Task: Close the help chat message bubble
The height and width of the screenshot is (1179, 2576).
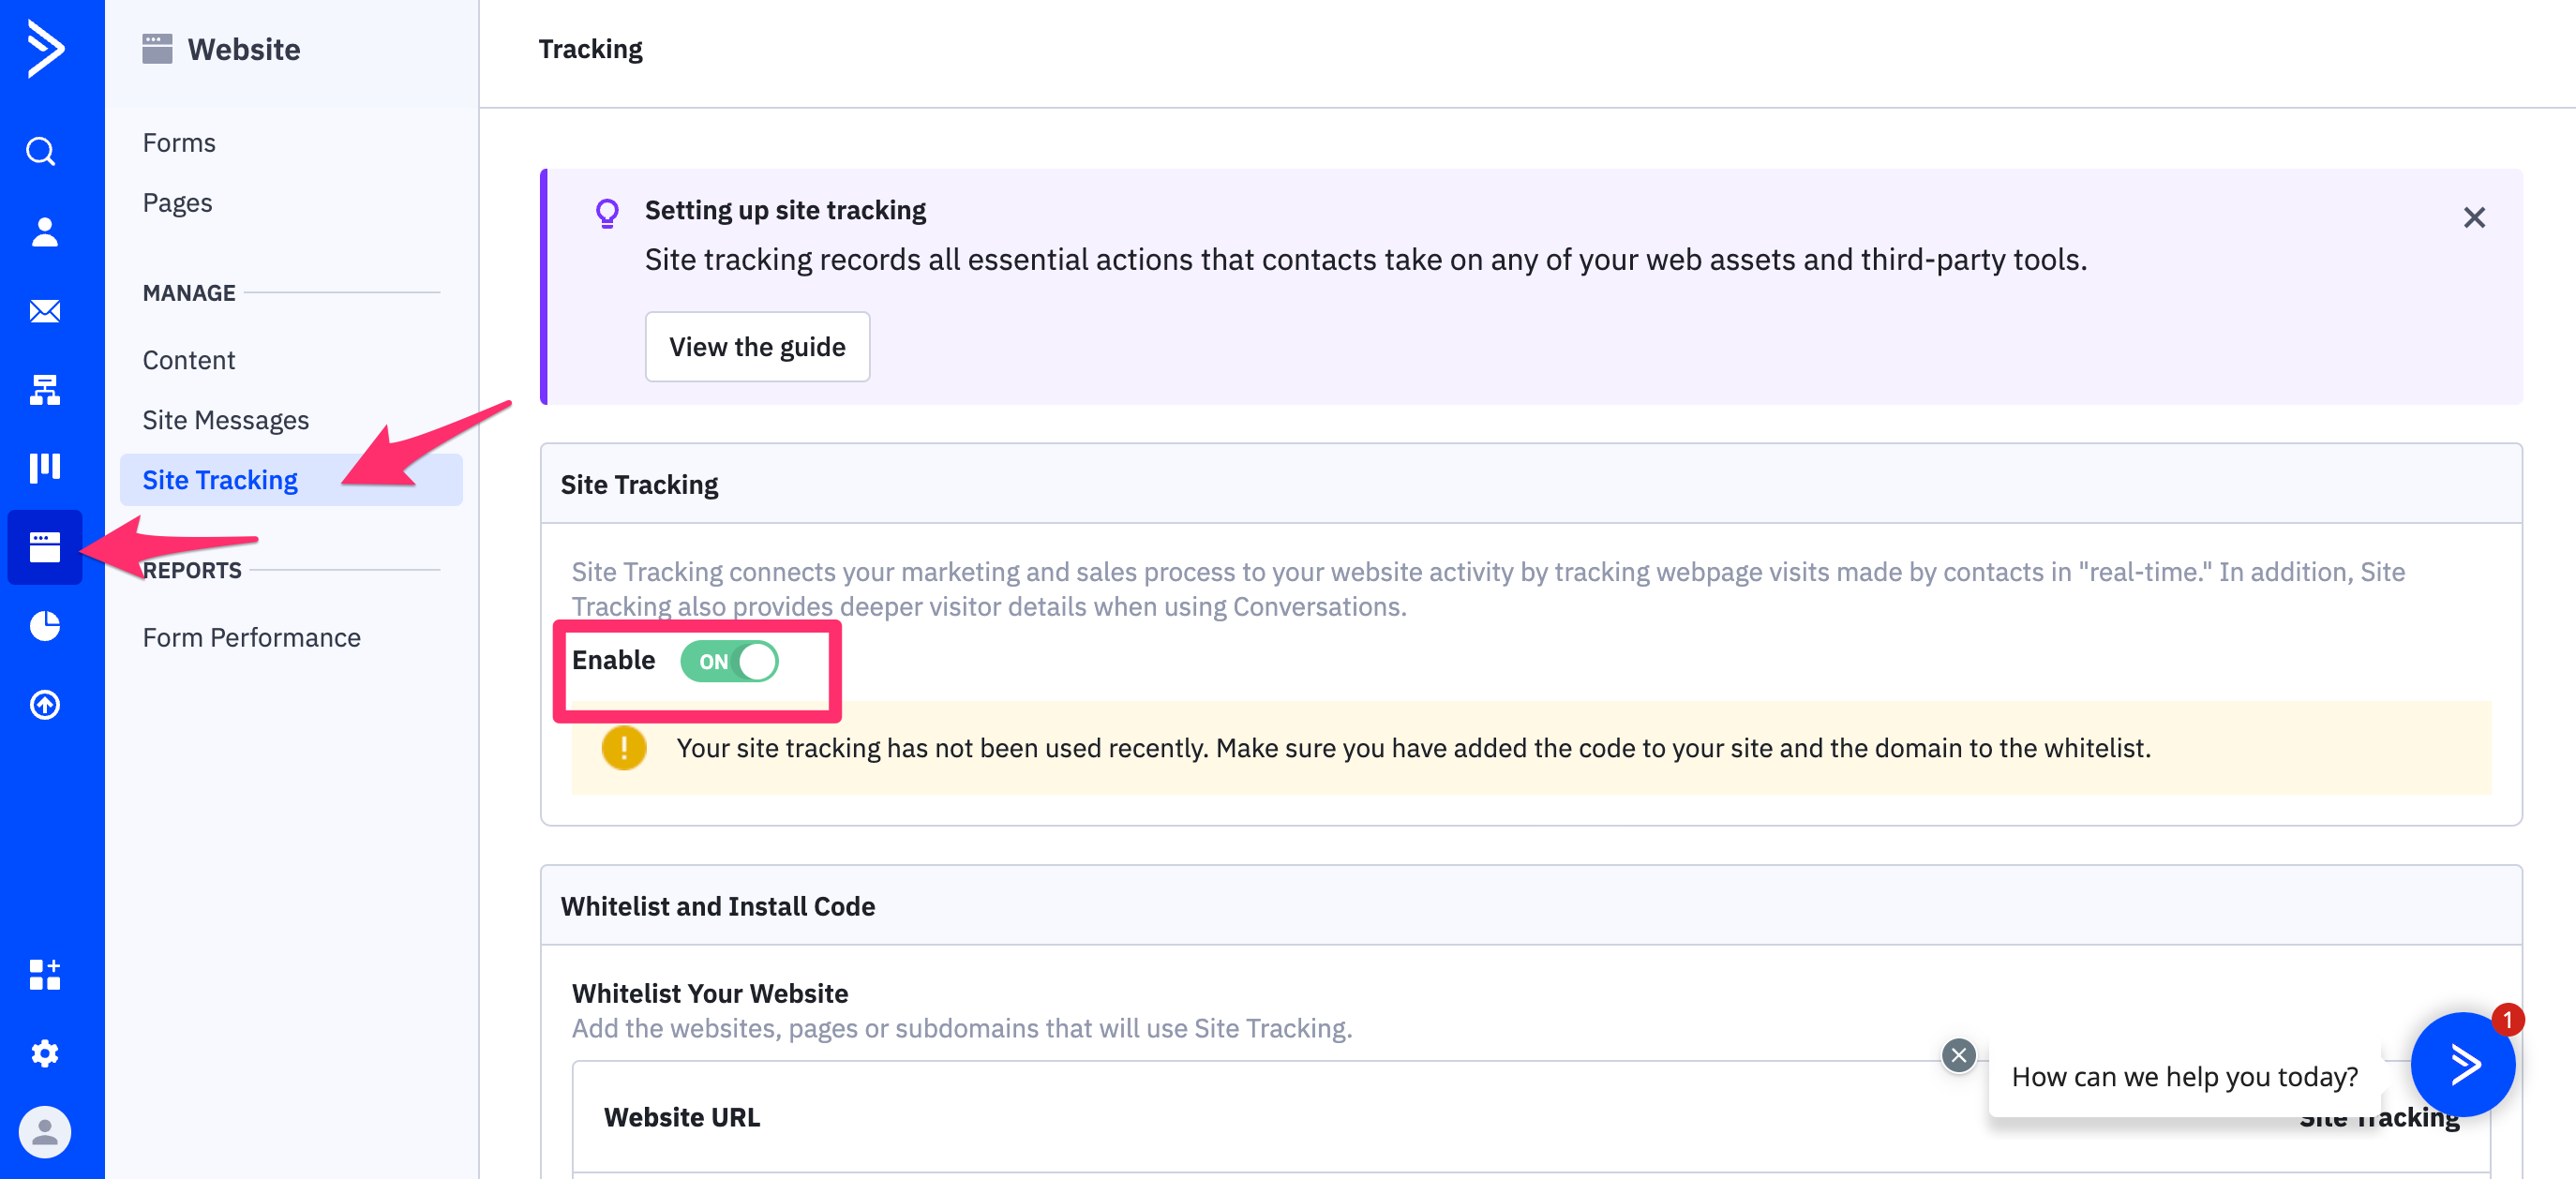Action: point(1958,1054)
